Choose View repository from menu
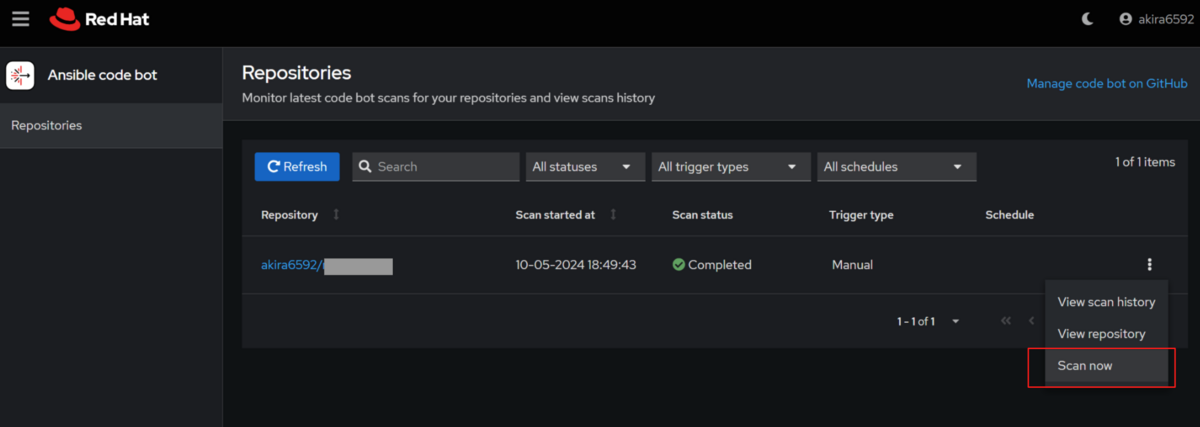 tap(1101, 334)
